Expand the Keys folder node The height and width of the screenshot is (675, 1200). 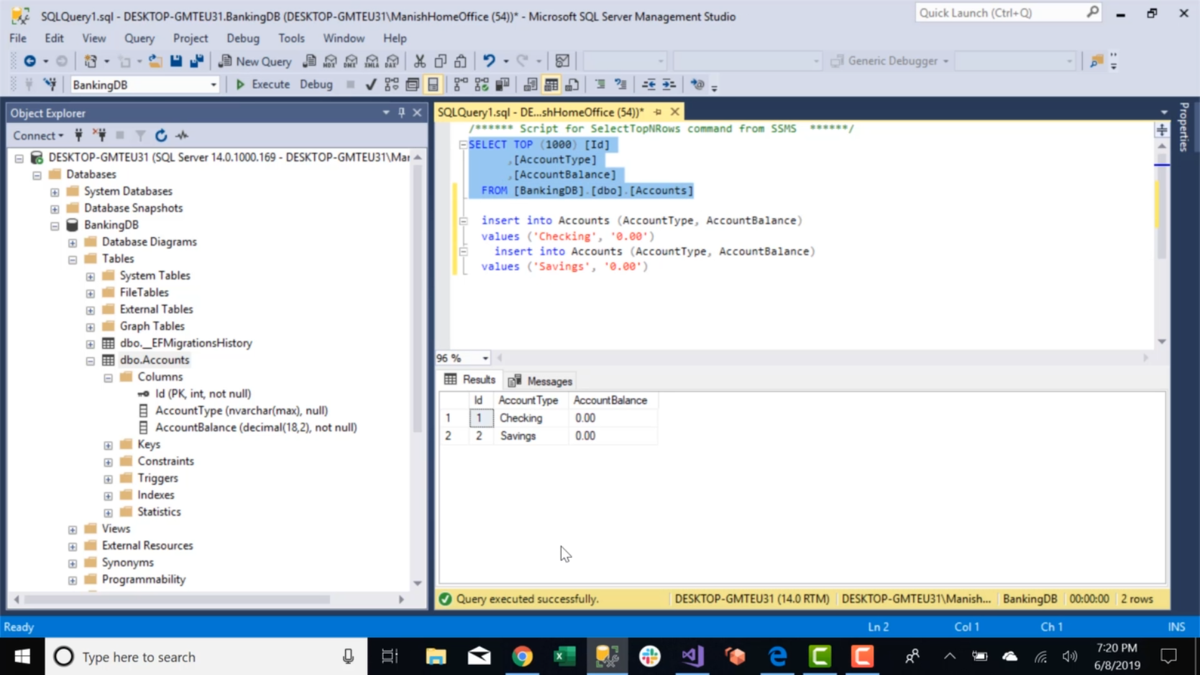pyautogui.click(x=108, y=445)
